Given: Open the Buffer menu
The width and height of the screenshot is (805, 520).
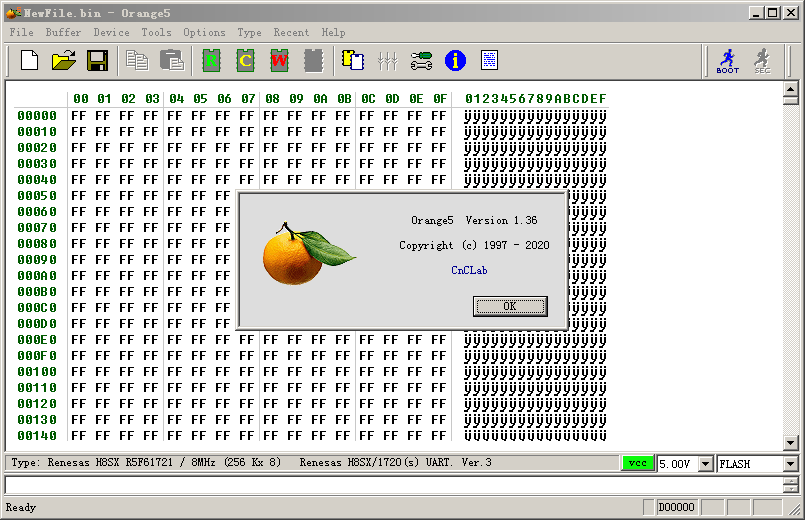Looking at the screenshot, I should pos(63,32).
